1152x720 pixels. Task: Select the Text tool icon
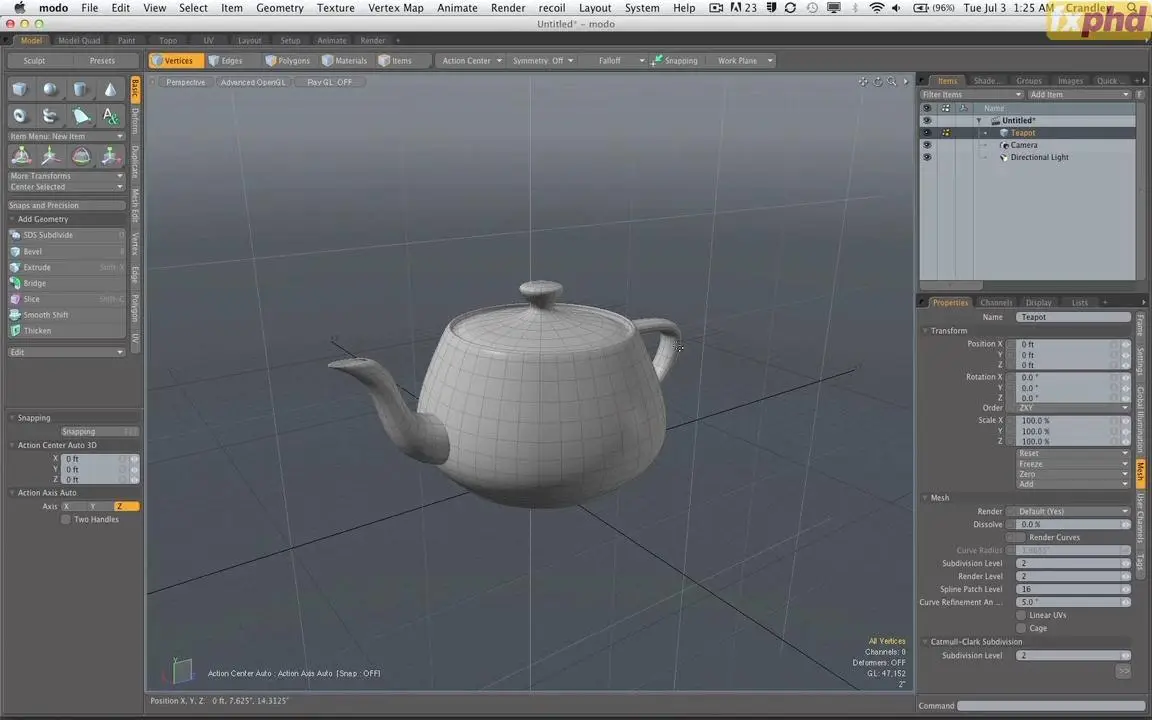point(110,116)
